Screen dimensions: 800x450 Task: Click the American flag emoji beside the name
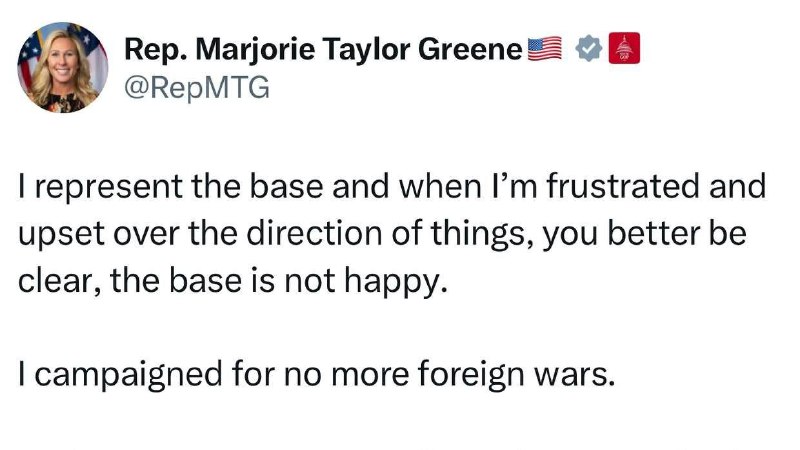[544, 48]
